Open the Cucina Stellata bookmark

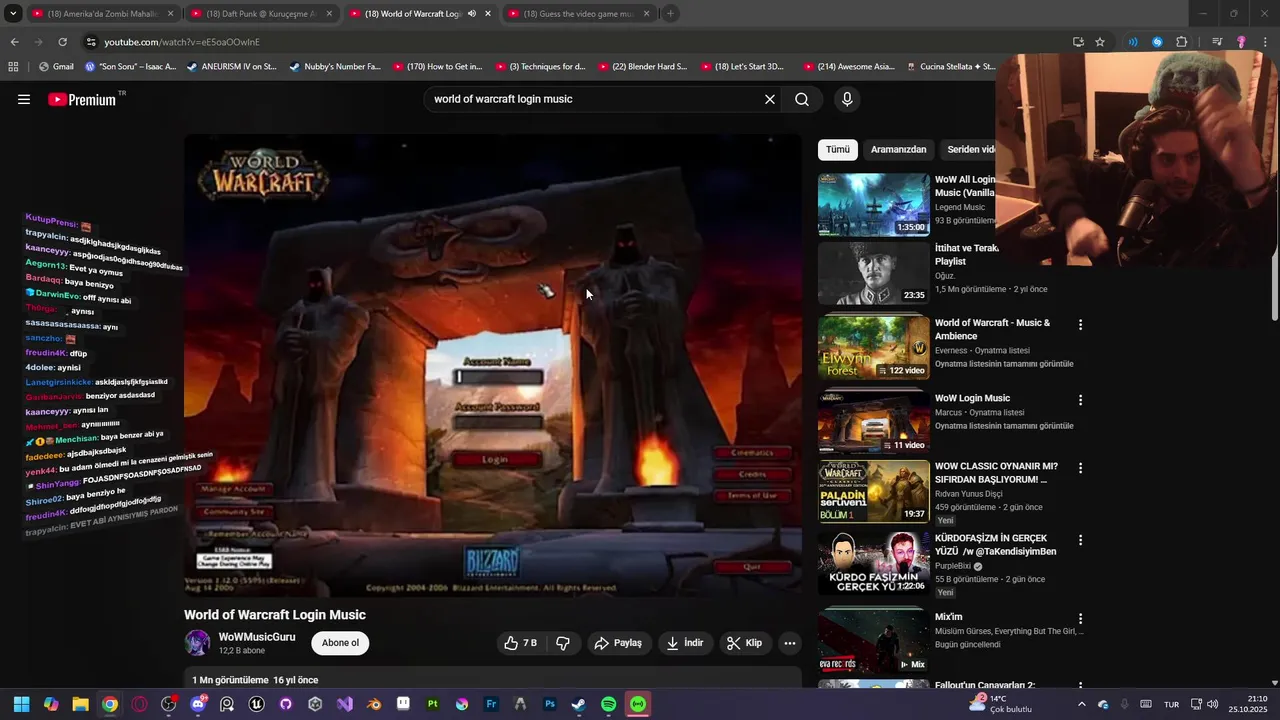(x=951, y=67)
